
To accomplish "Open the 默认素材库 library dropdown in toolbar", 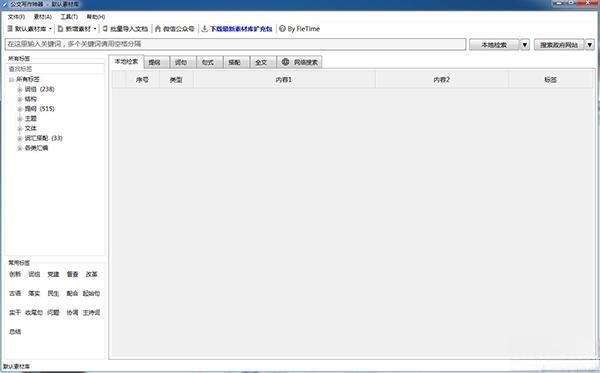I will [30, 29].
